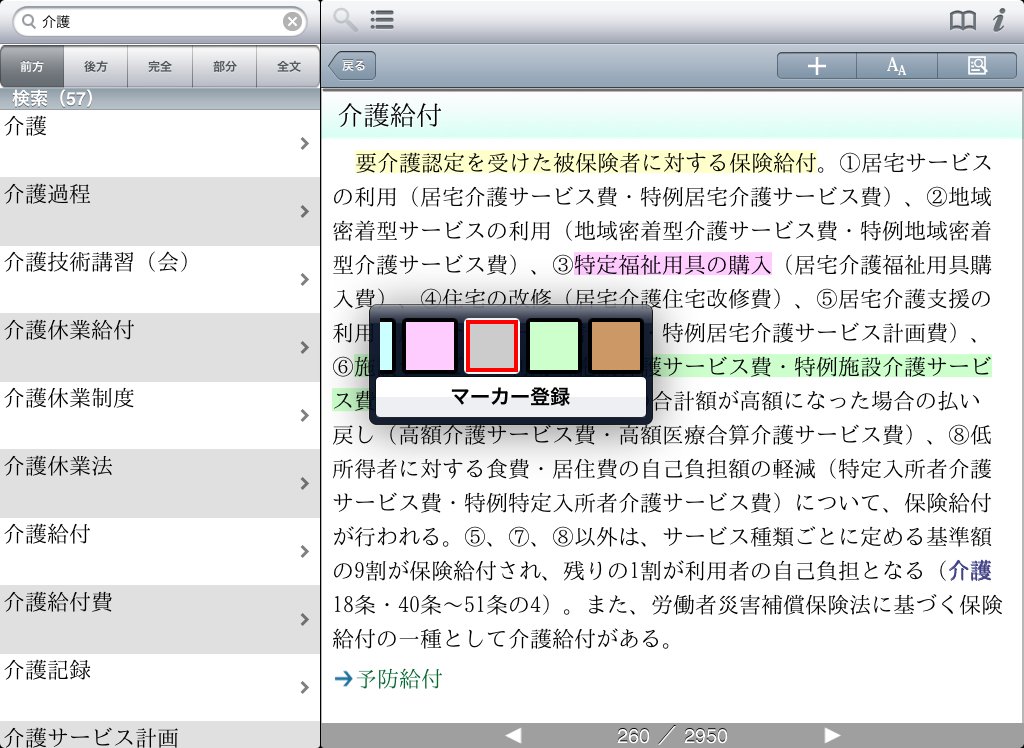
Task: Select the 全文 search tab
Action: coord(289,67)
